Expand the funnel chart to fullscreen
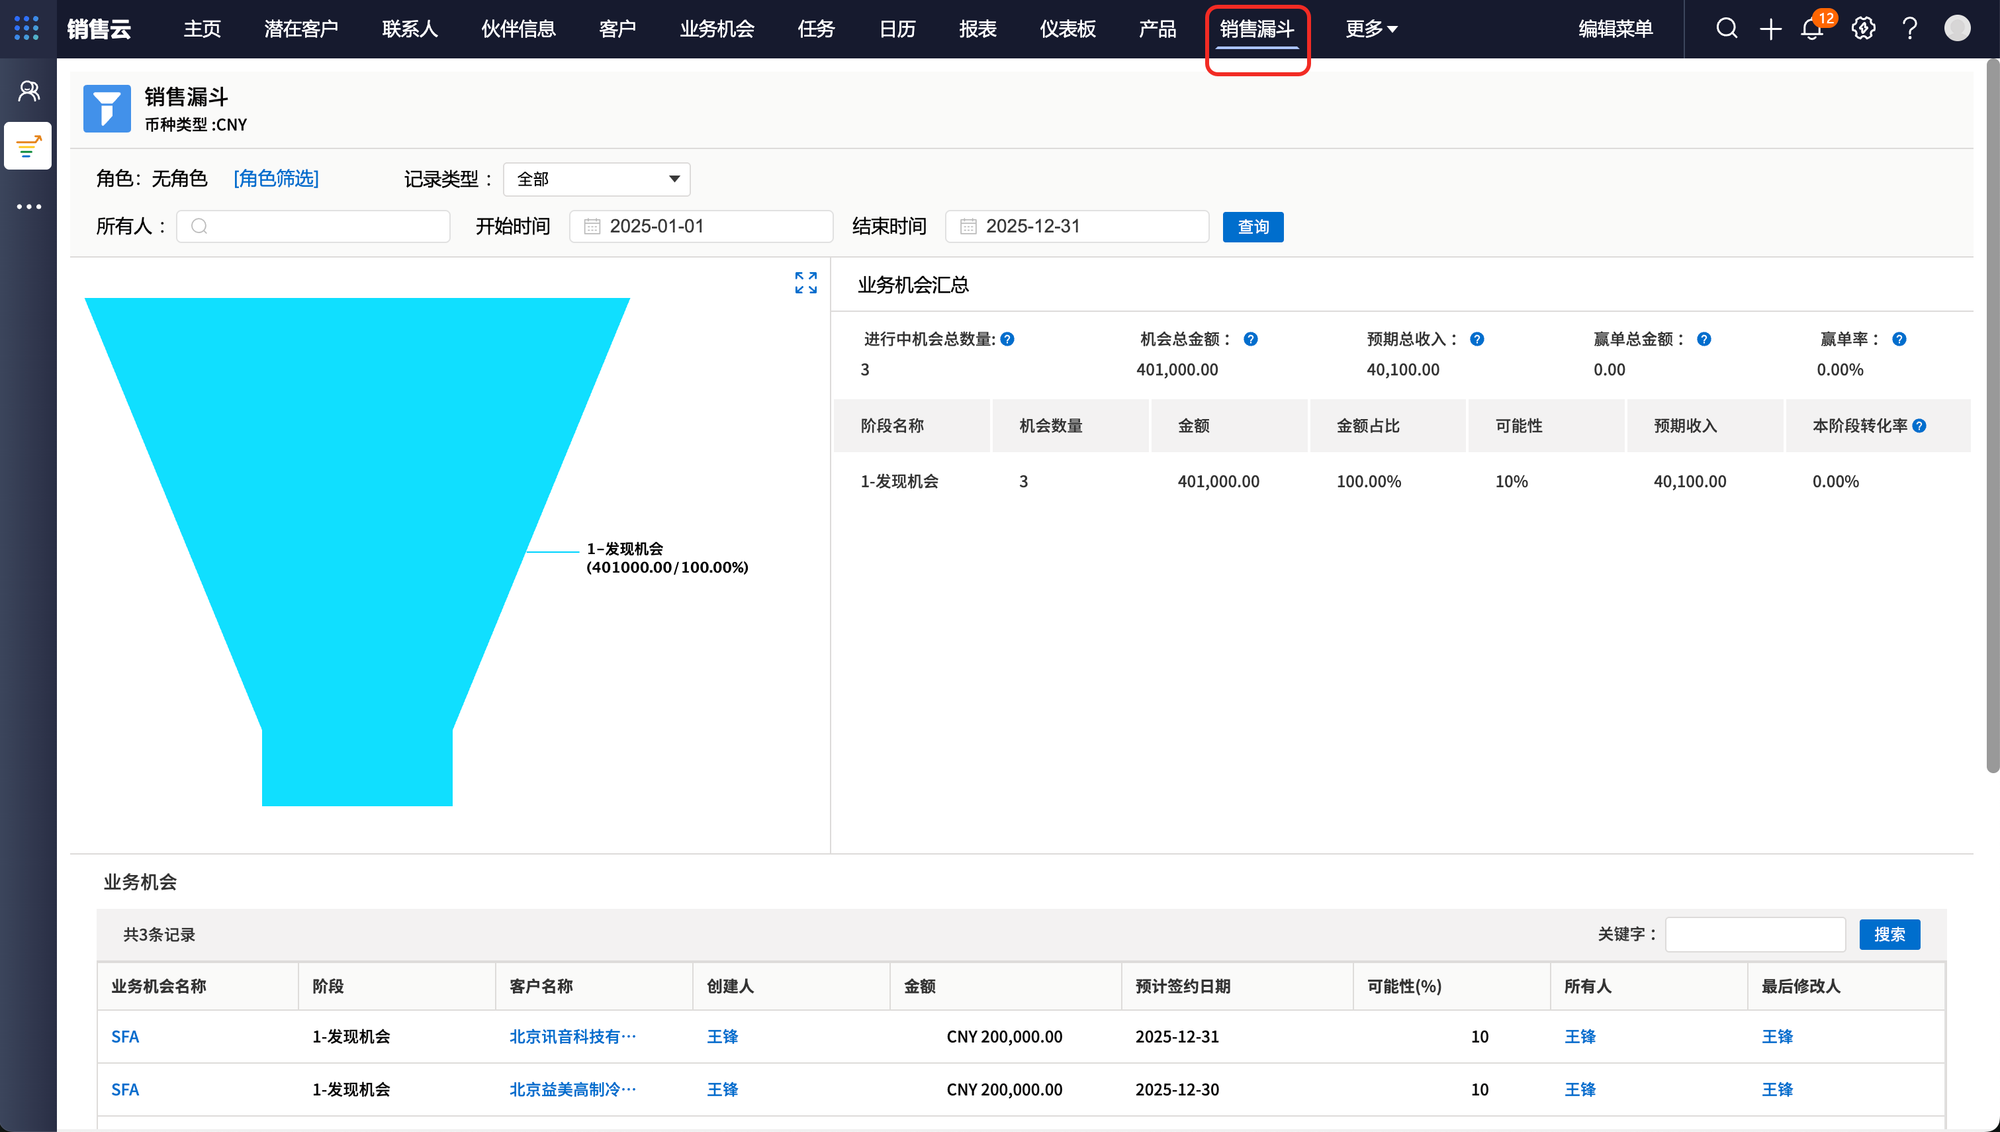The height and width of the screenshot is (1132, 2000). click(x=805, y=283)
